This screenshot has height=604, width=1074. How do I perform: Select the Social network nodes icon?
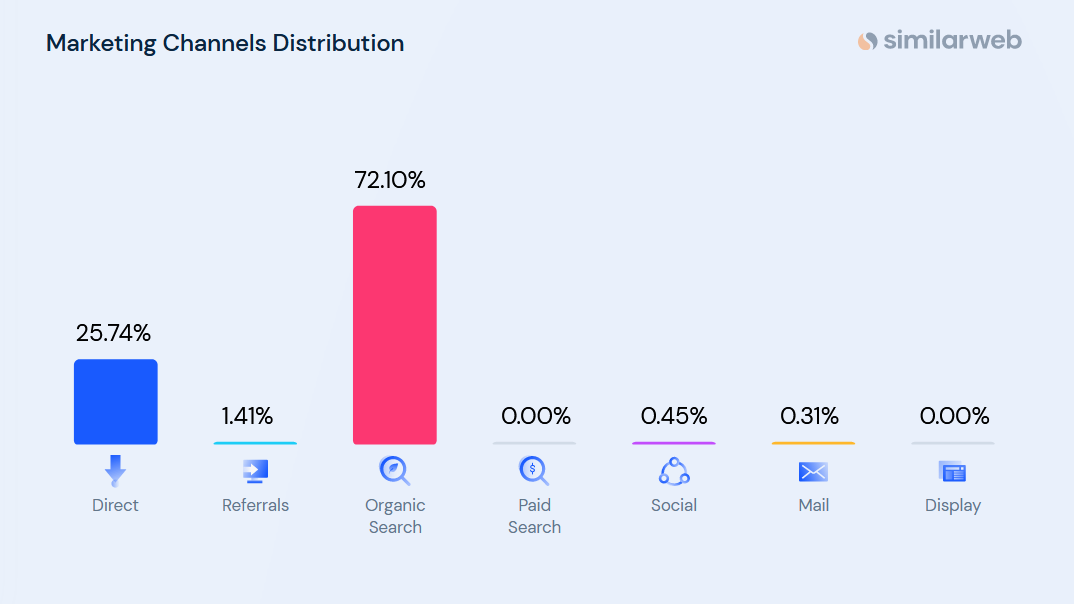[674, 471]
